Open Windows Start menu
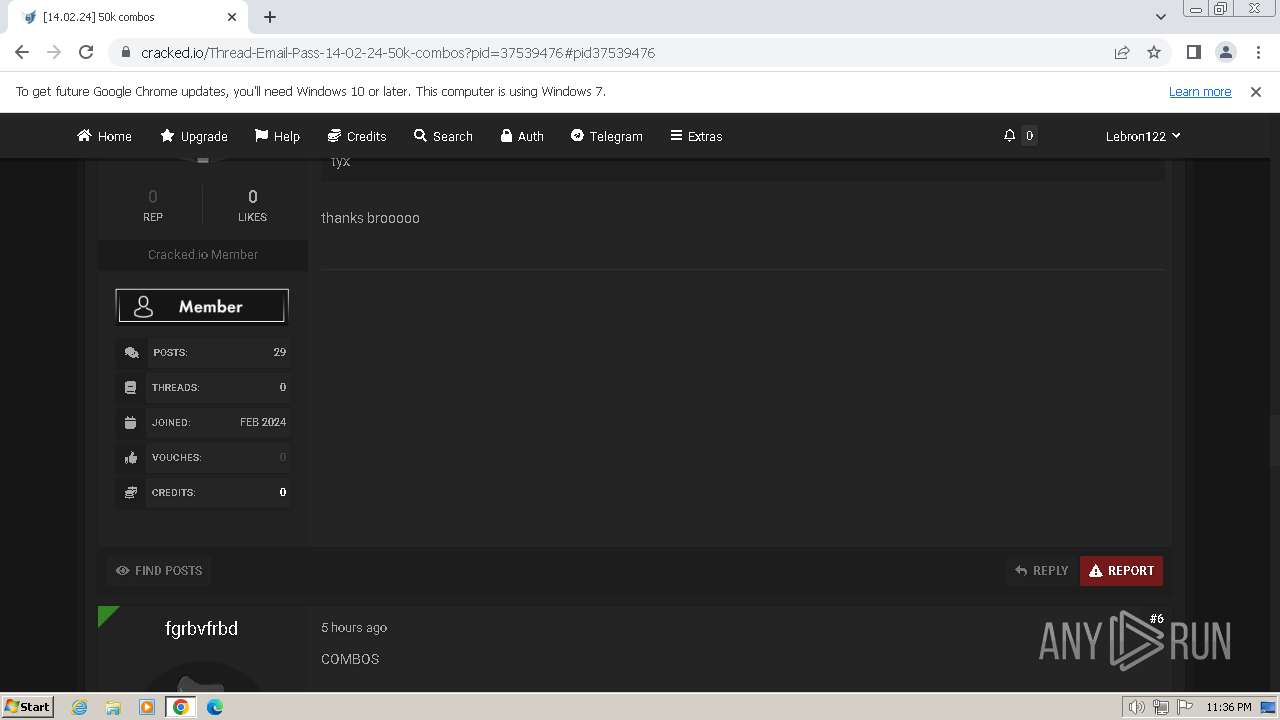The image size is (1280, 720). 28,707
